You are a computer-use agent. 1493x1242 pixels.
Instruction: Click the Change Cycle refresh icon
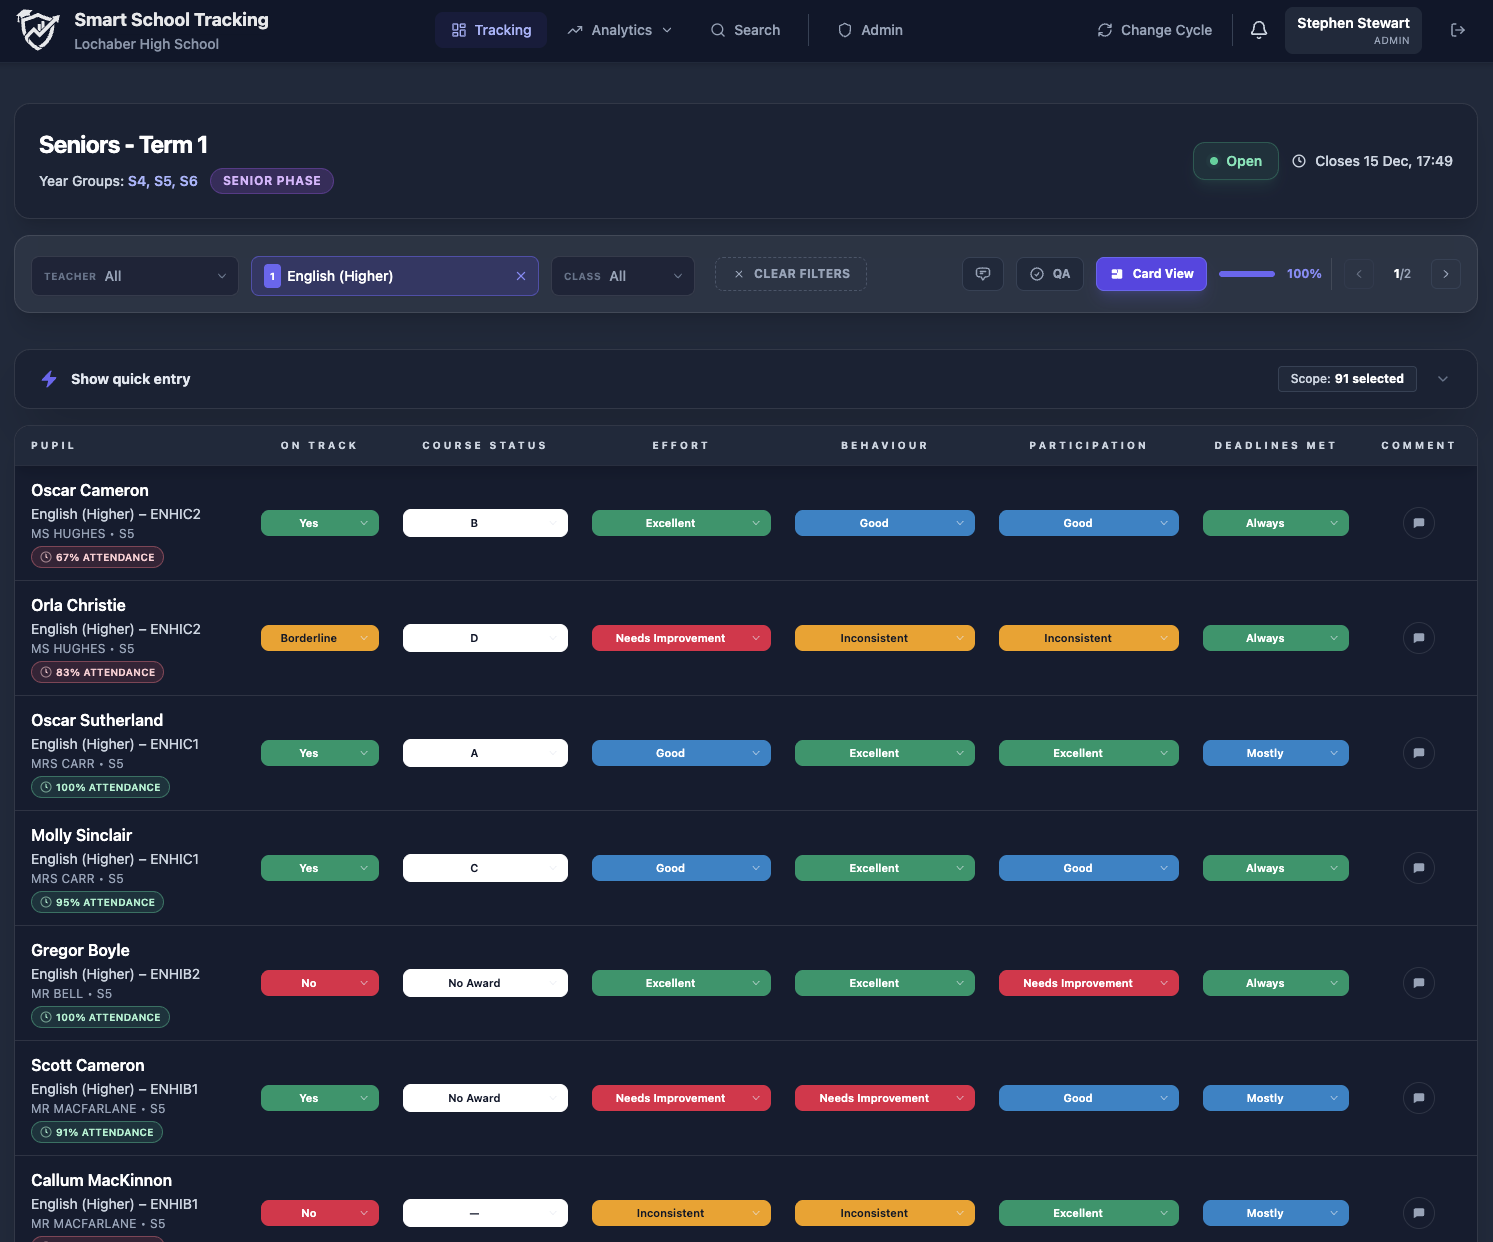tap(1104, 30)
